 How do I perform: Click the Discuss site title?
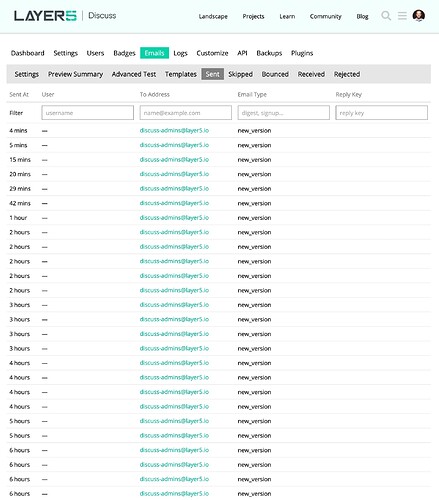coord(102,16)
